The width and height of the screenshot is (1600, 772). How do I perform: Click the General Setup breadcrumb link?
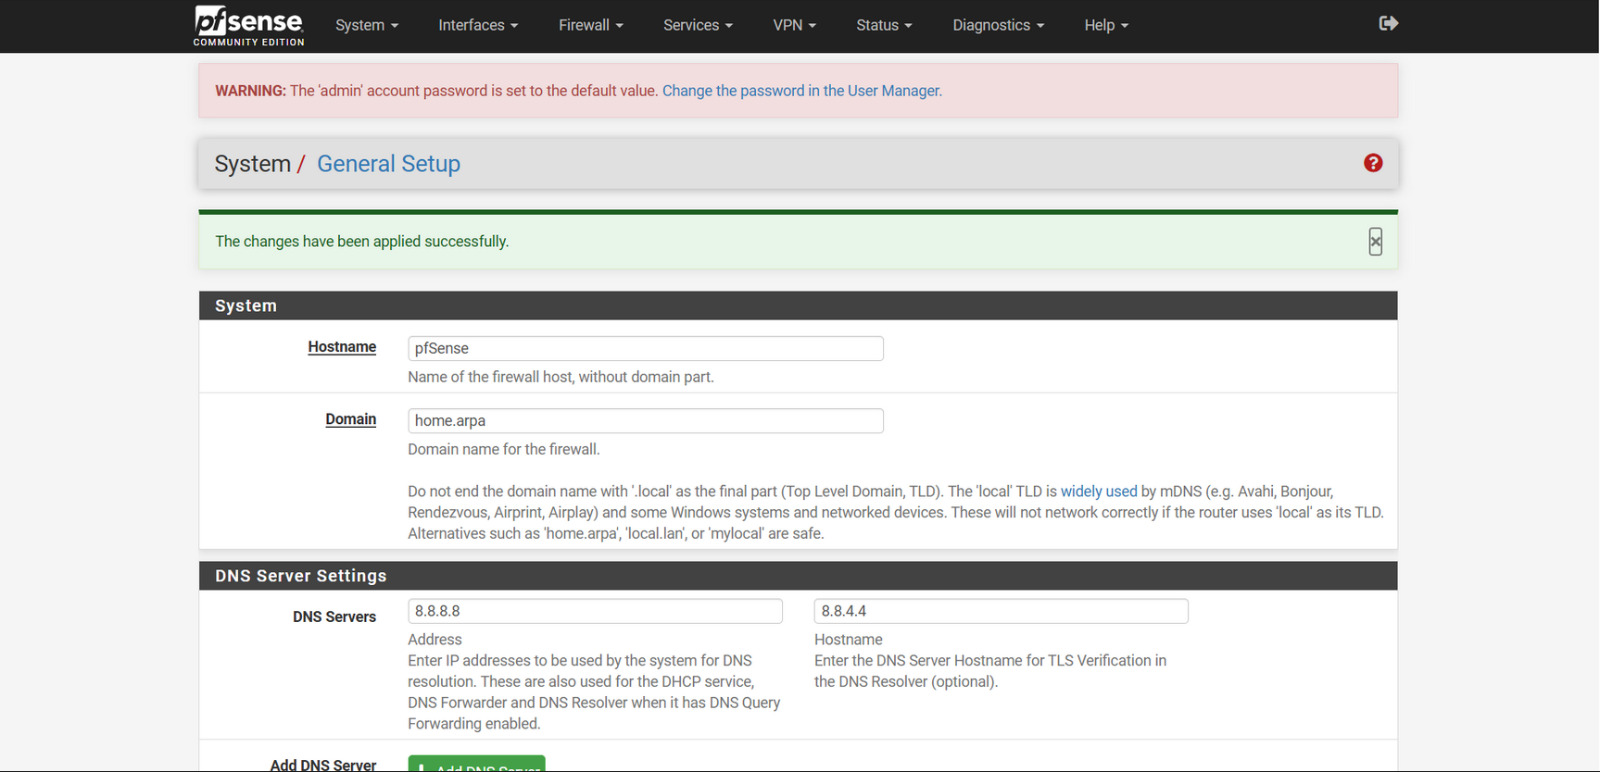(x=388, y=164)
